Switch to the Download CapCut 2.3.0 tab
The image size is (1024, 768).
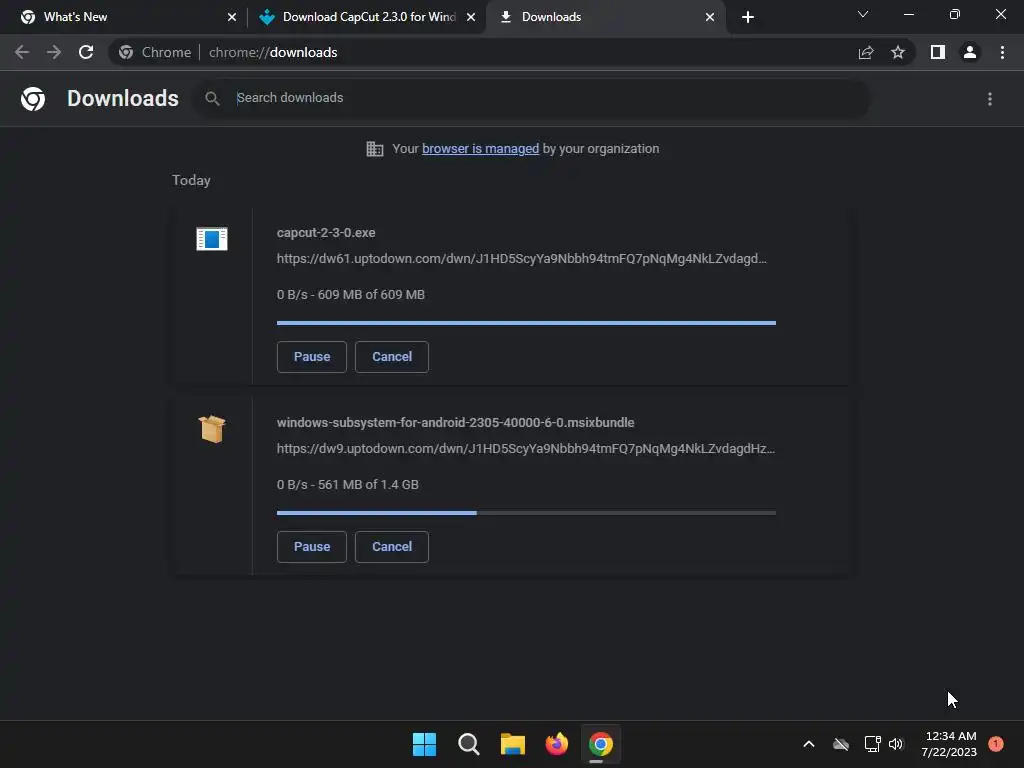click(x=366, y=17)
